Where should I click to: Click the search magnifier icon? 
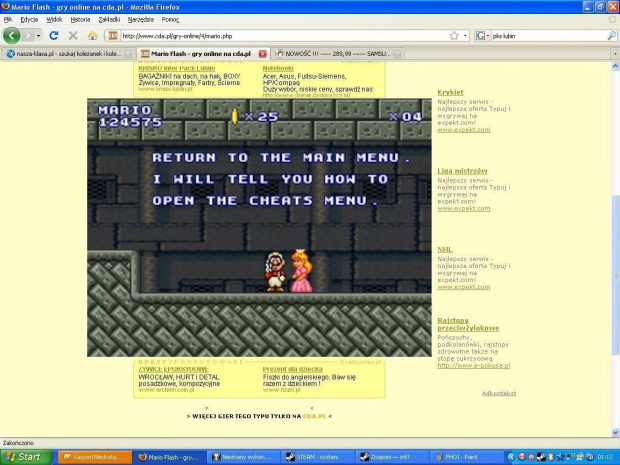611,36
